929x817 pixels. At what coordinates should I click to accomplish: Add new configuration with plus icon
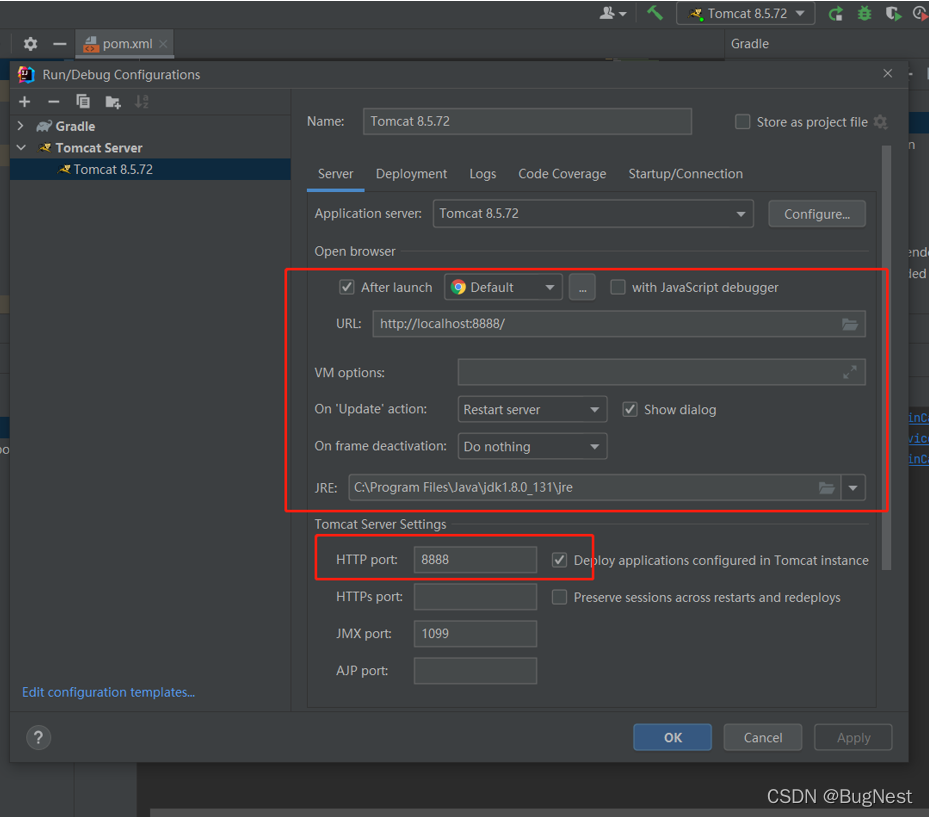(x=24, y=102)
